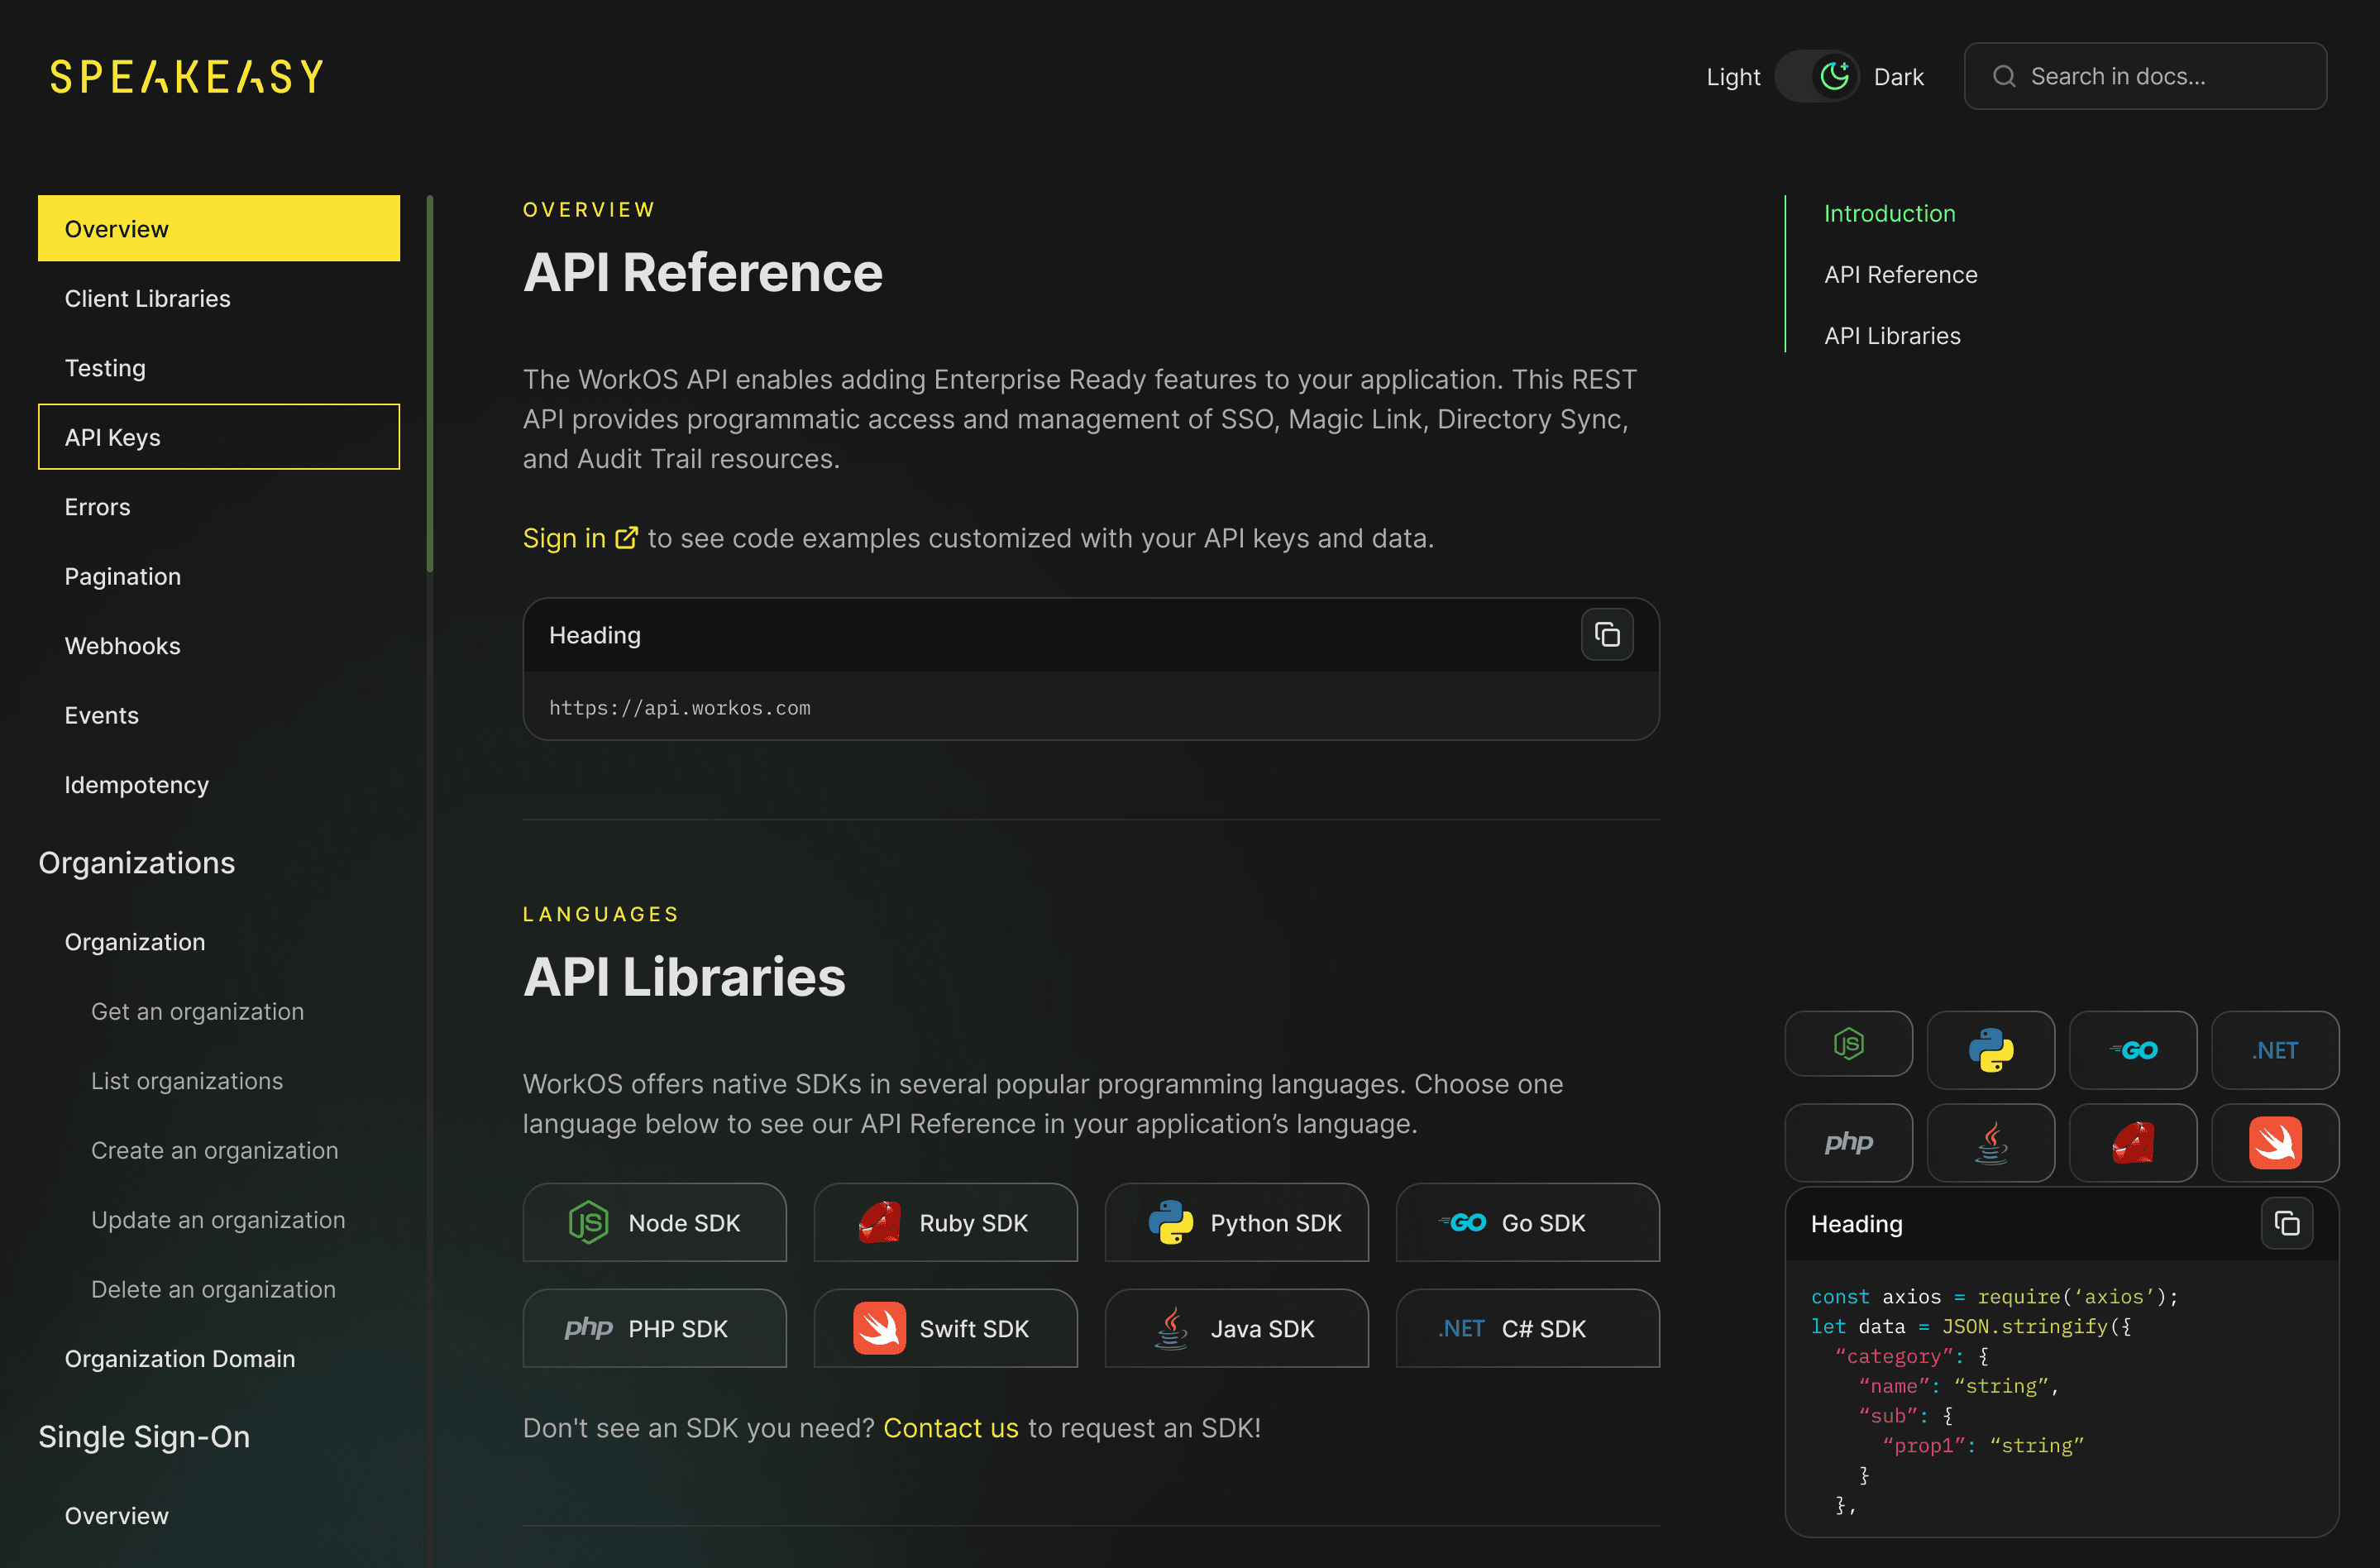Select the Python icon tile
2380x1568 pixels.
pos(1990,1050)
